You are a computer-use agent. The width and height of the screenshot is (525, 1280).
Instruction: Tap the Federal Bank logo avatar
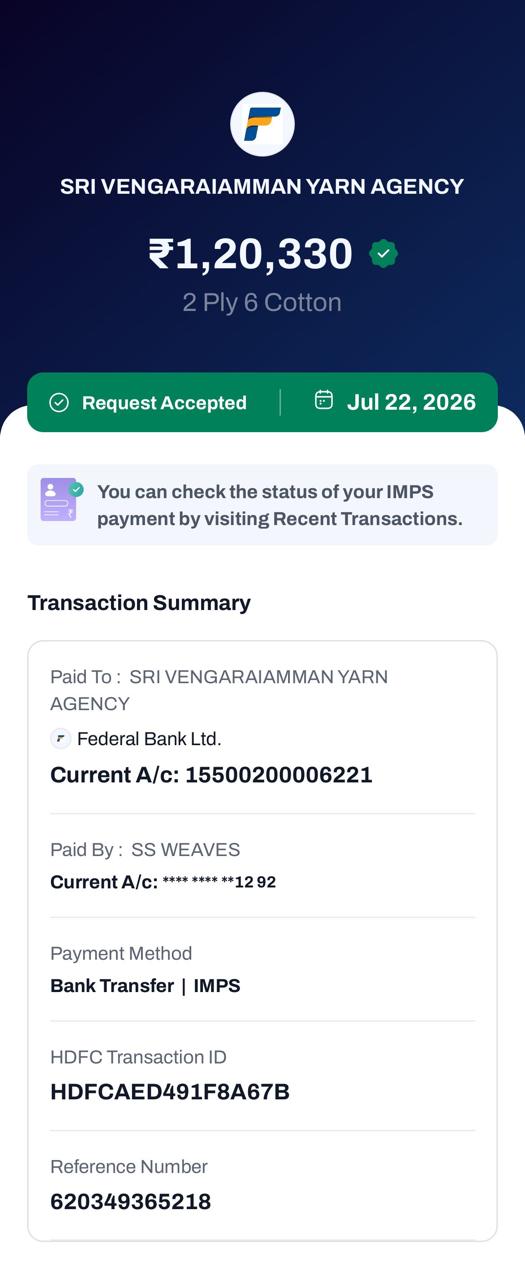tap(262, 124)
